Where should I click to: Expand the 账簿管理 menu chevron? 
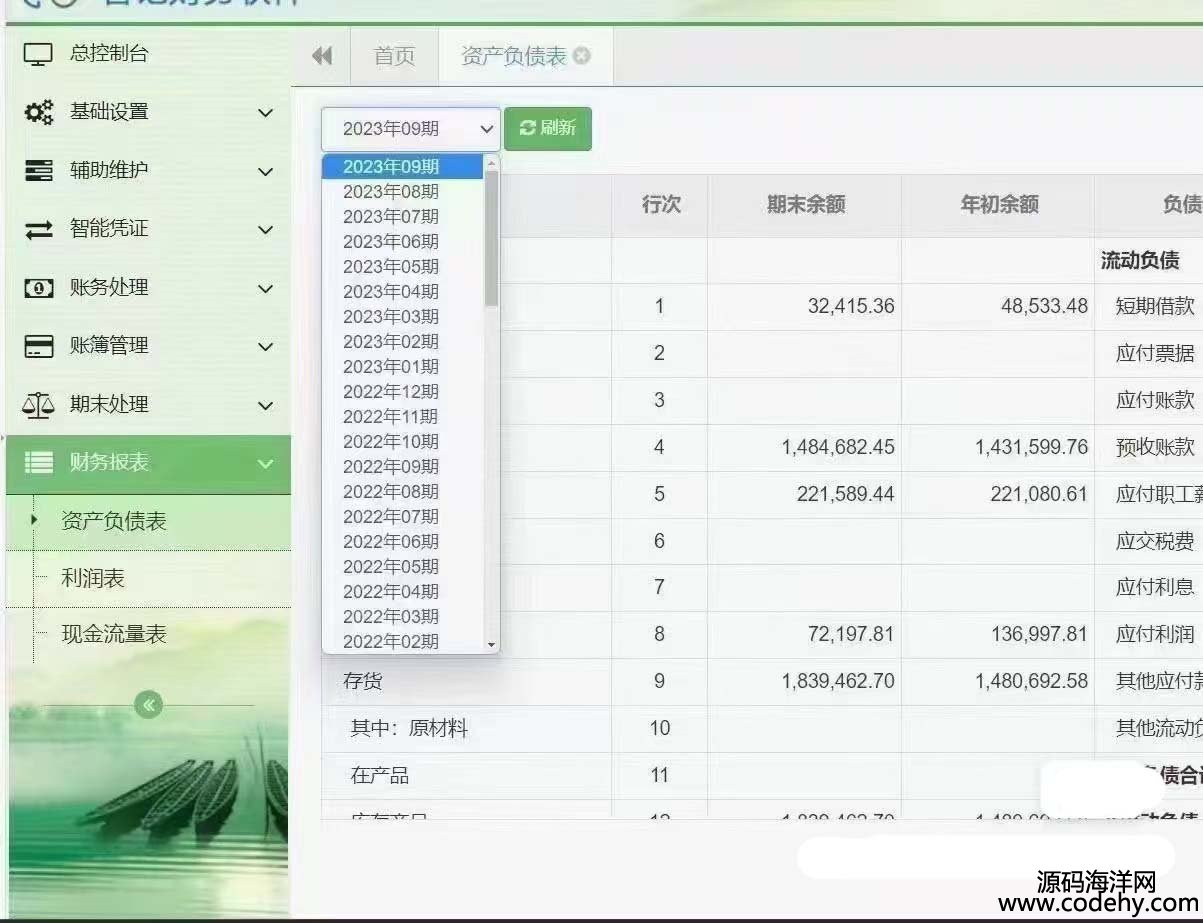tap(265, 347)
